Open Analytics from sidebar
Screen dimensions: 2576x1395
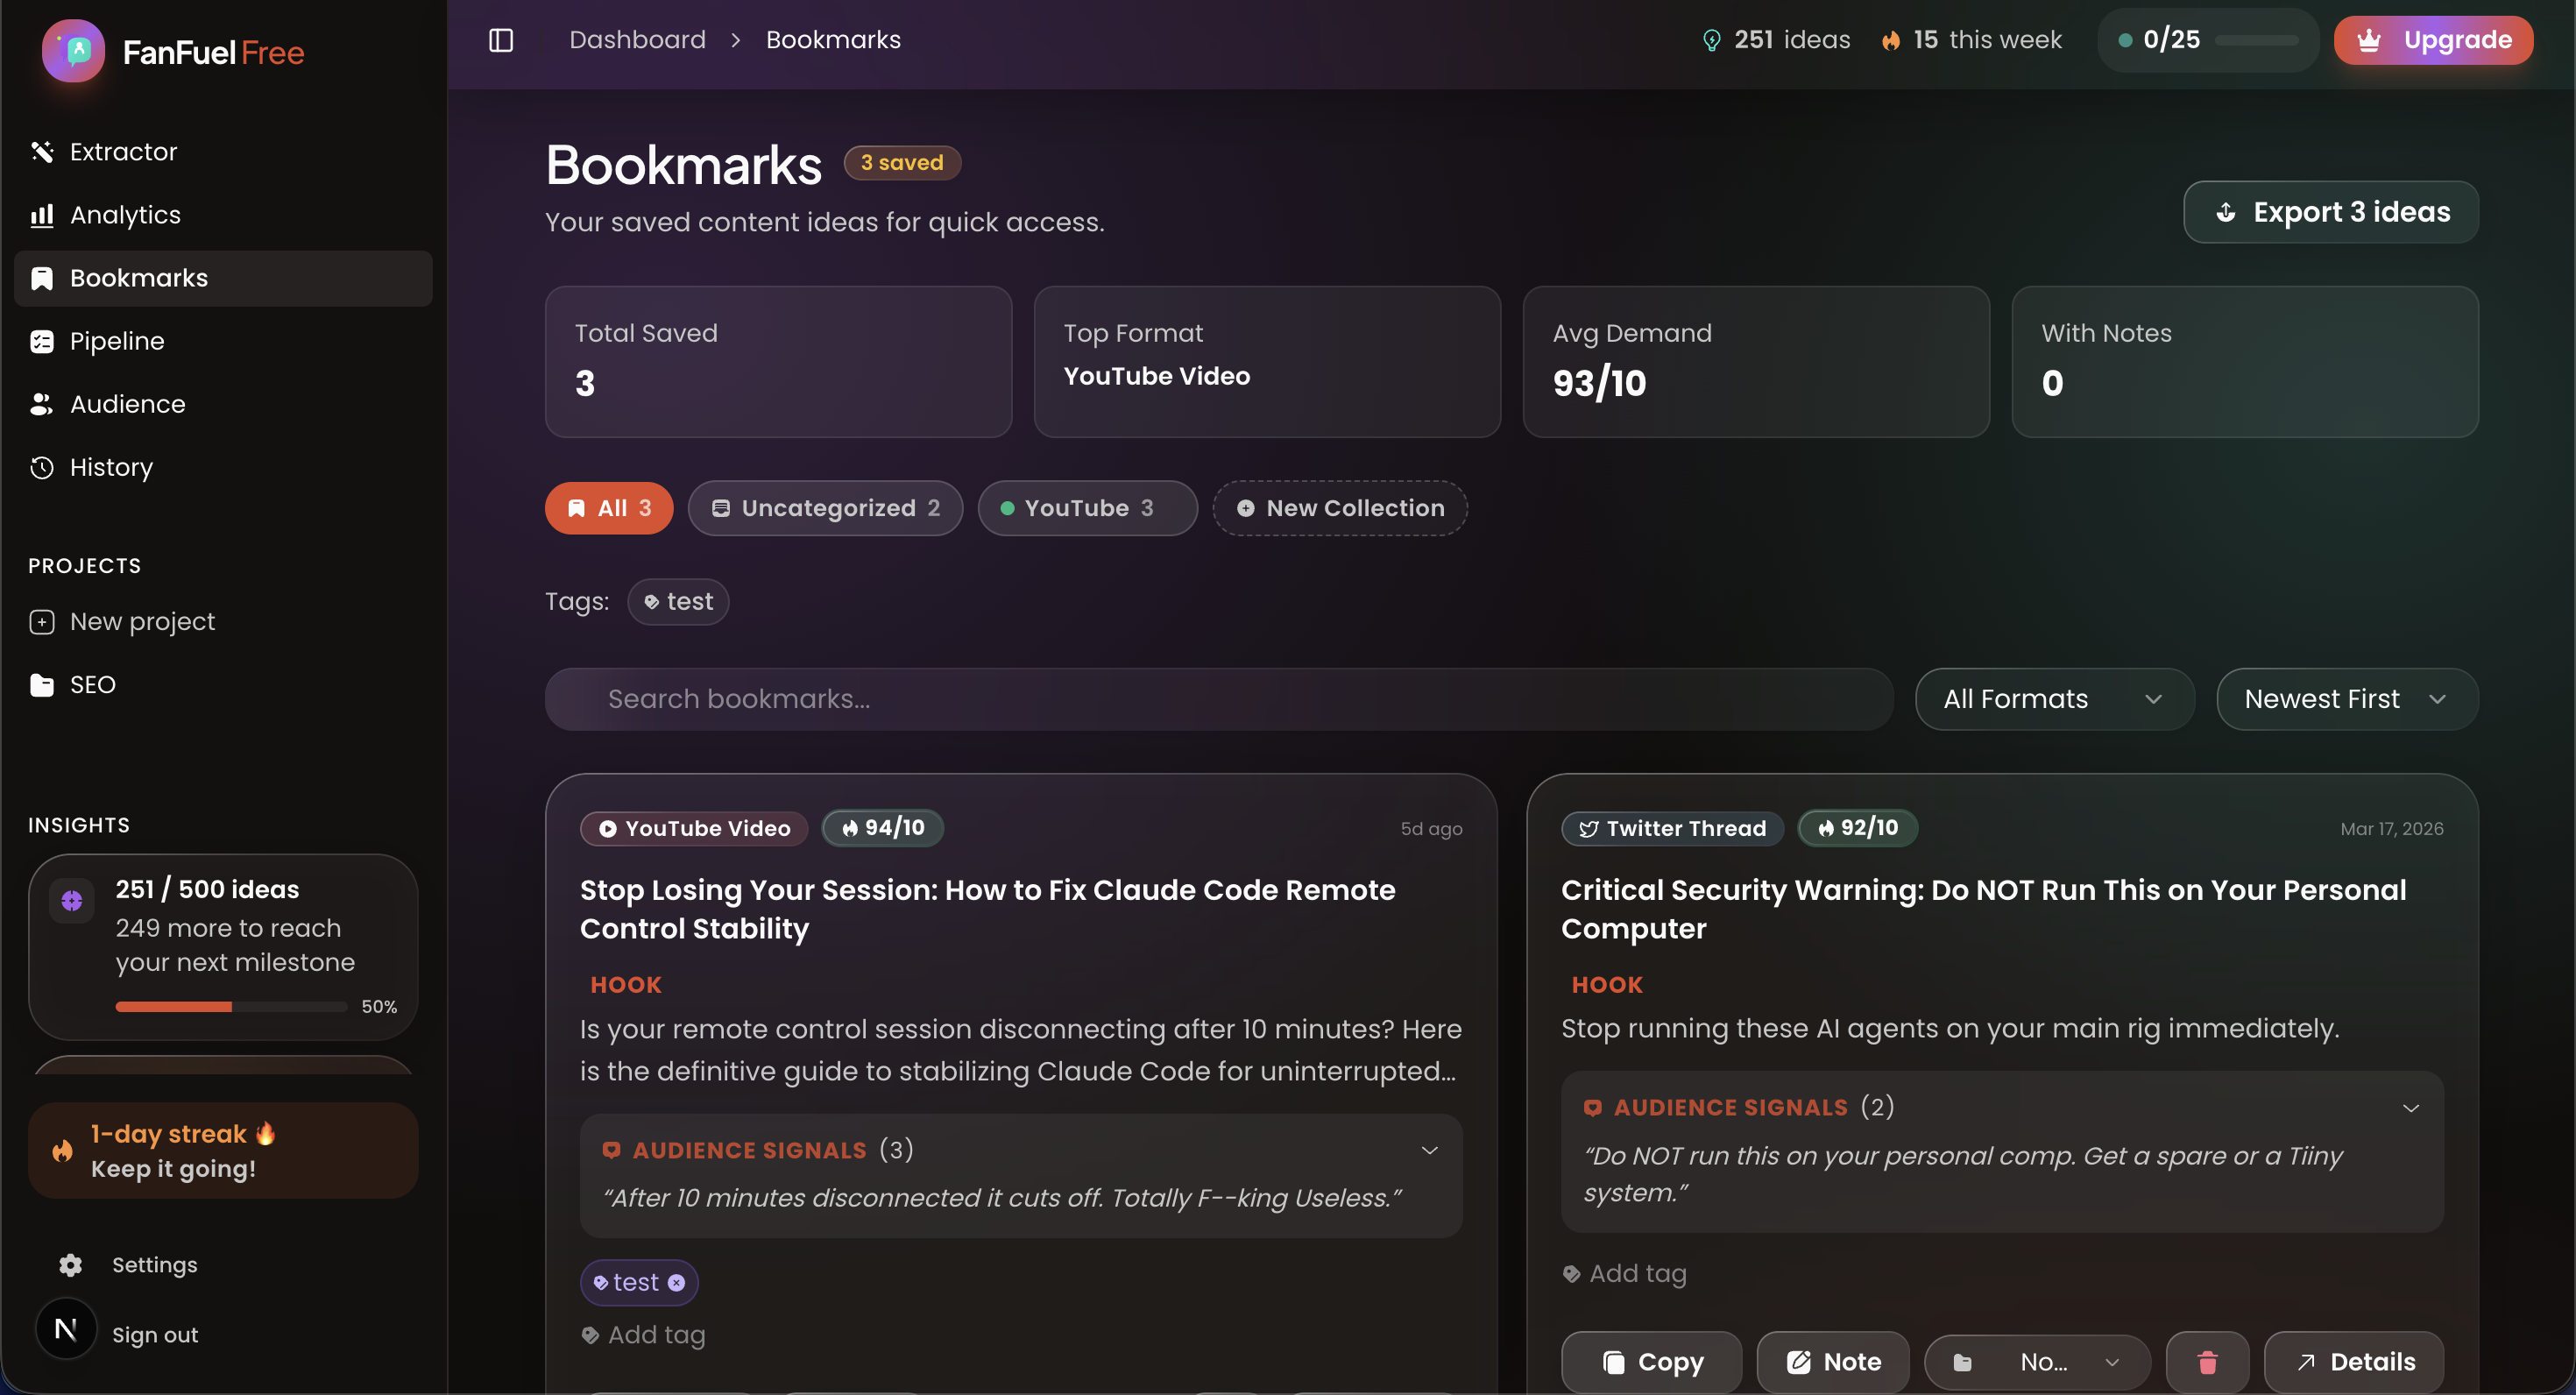125,215
